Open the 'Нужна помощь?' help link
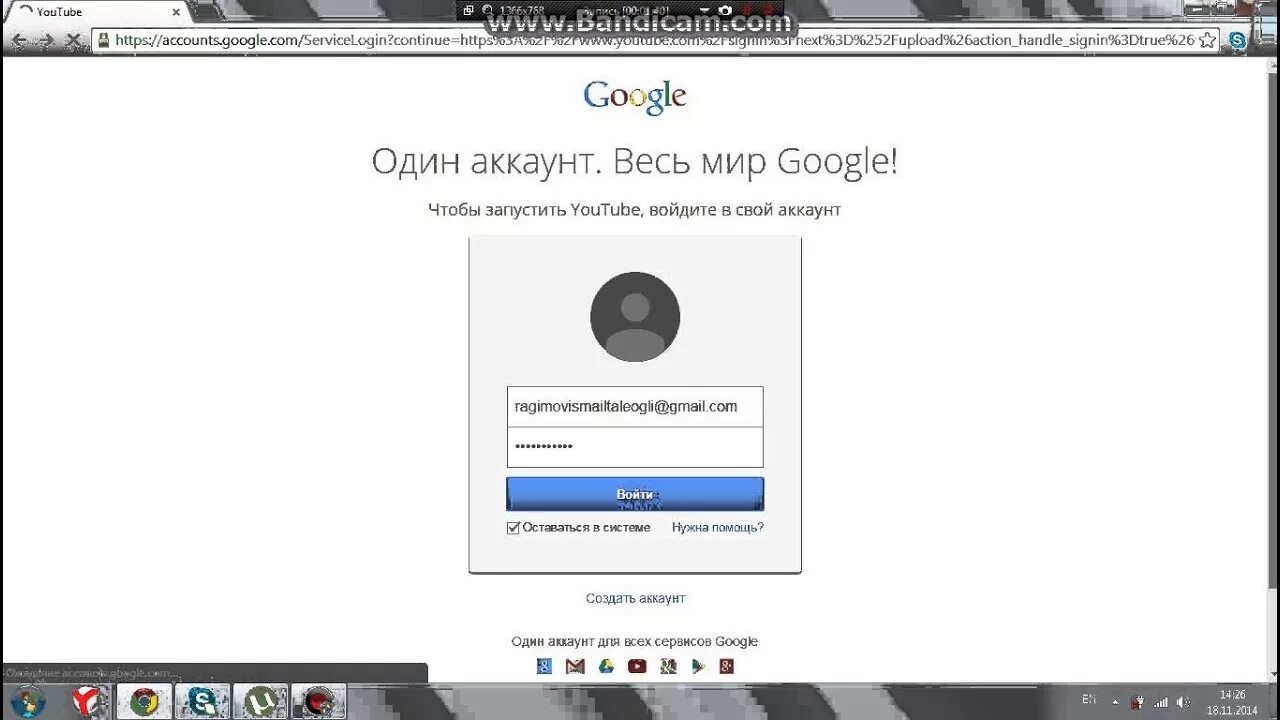Image resolution: width=1280 pixels, height=720 pixels. [717, 527]
